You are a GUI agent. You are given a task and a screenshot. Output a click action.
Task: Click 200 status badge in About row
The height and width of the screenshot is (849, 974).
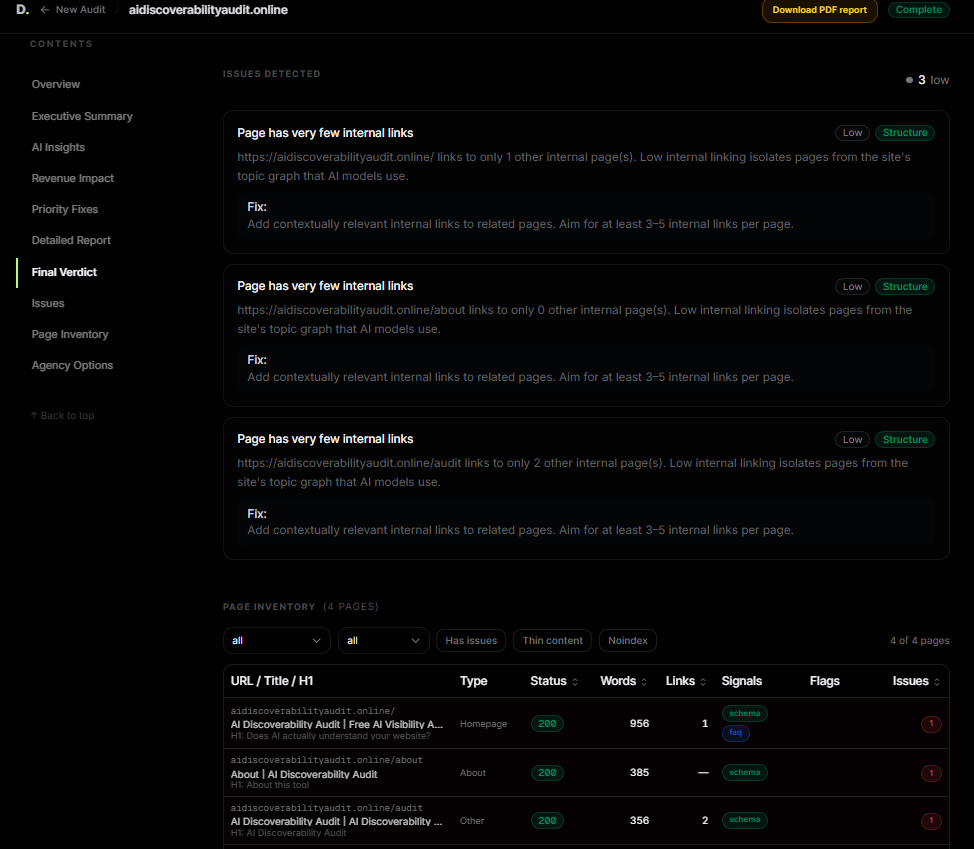click(547, 773)
